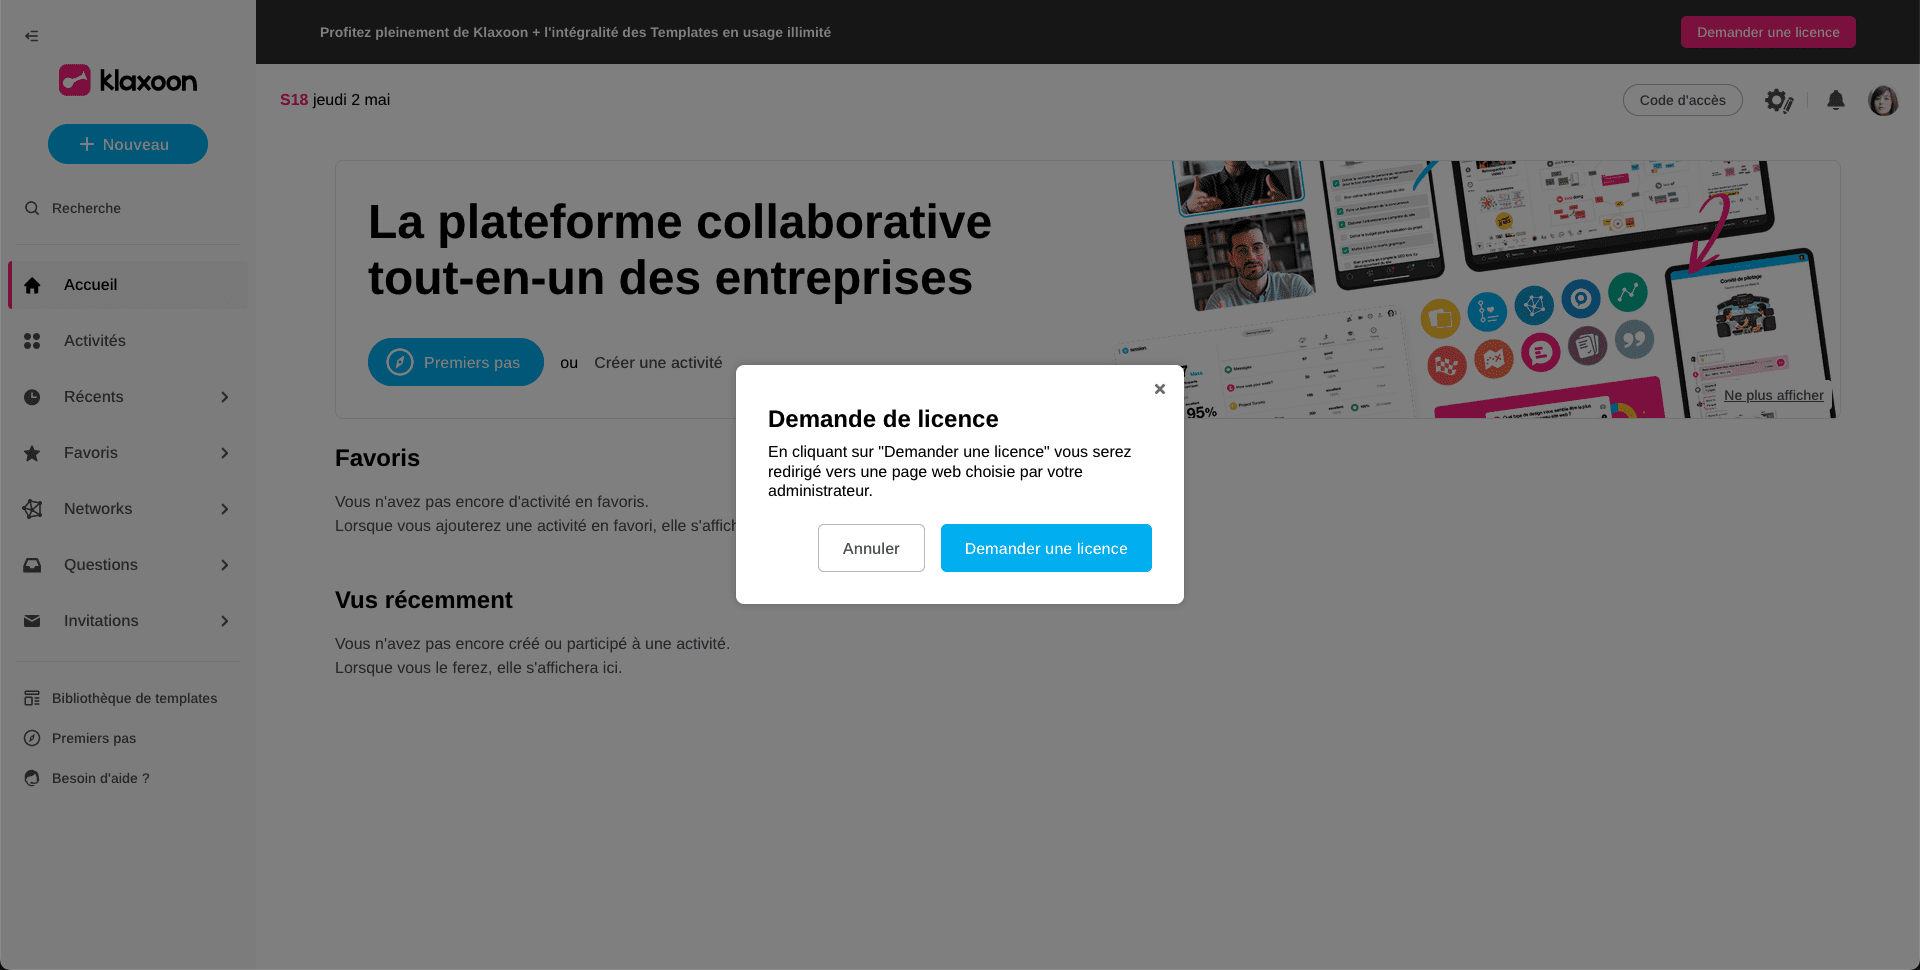Open Activités in the sidebar

coord(94,341)
